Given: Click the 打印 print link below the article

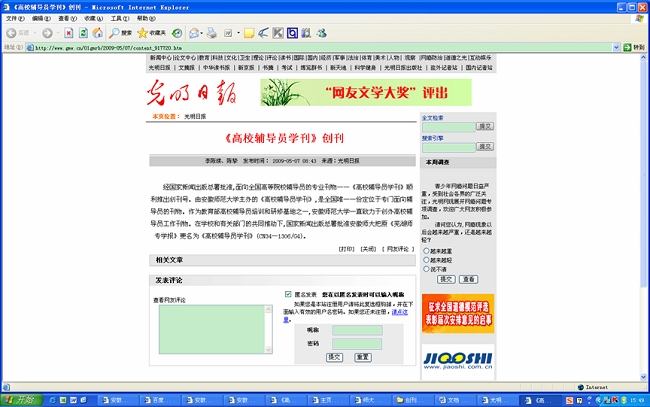Looking at the screenshot, I should point(347,249).
